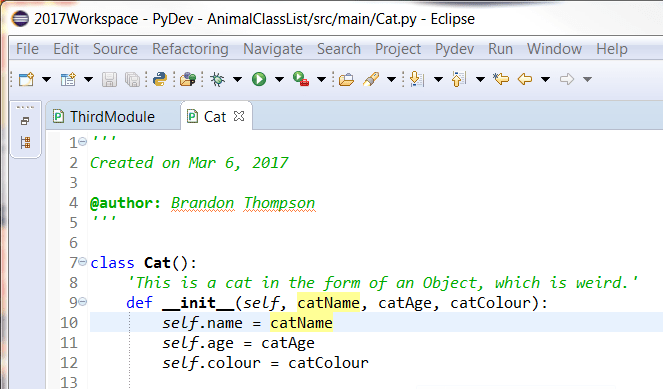Jump to last edit location arrow icon
This screenshot has height=389, width=663.
point(501,79)
